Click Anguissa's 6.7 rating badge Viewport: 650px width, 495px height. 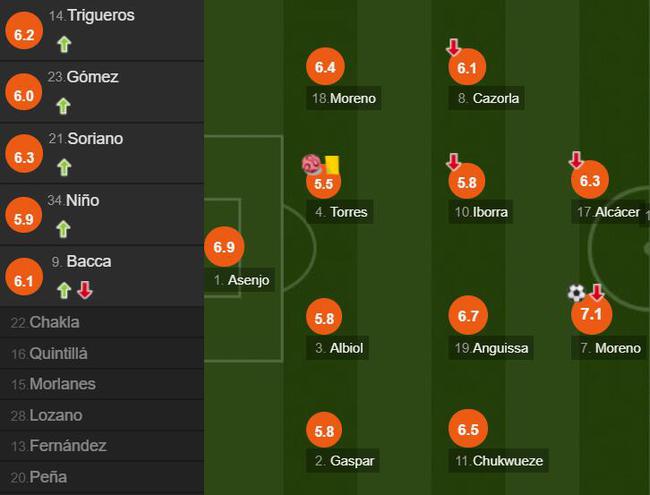pos(468,315)
